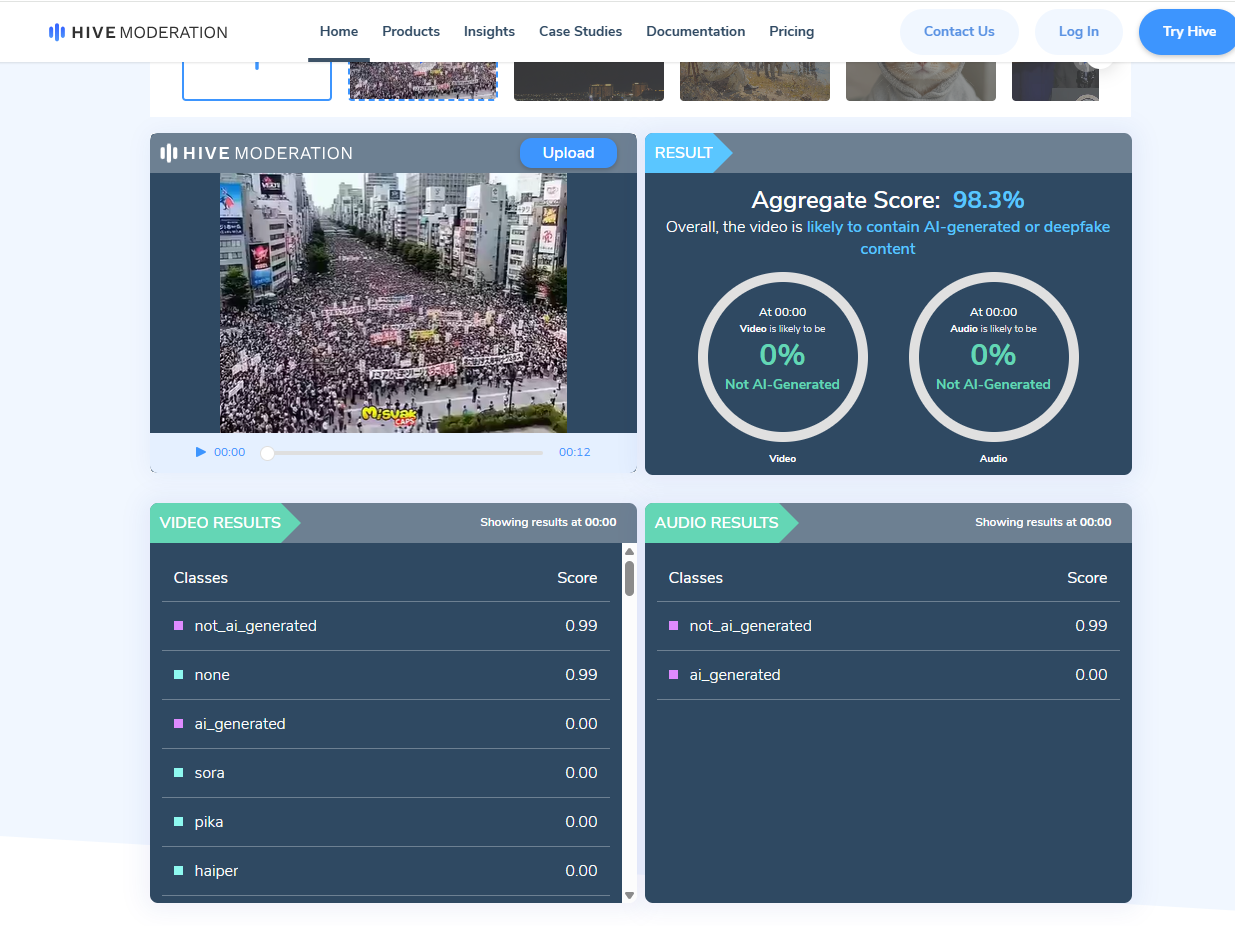Screen dimensions: 1235x926
Task: Select the cat sample thumbnail
Action: tap(920, 80)
